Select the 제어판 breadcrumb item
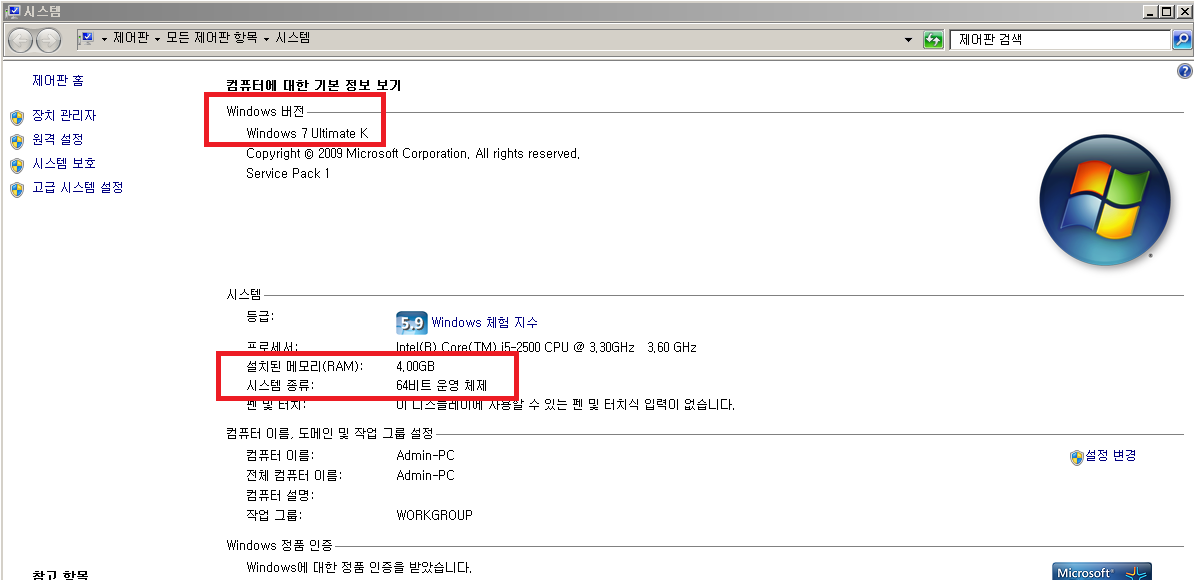1194x580 pixels. click(x=131, y=38)
